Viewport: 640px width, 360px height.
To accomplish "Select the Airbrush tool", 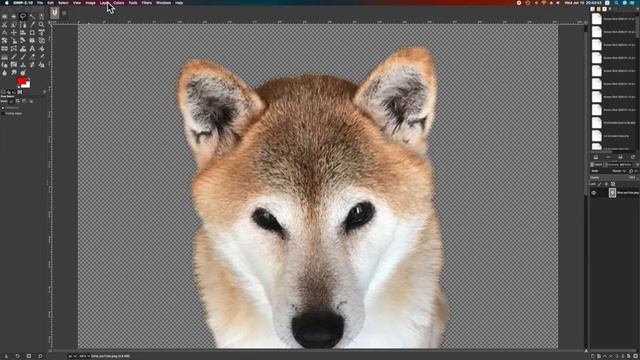I will coord(41,57).
